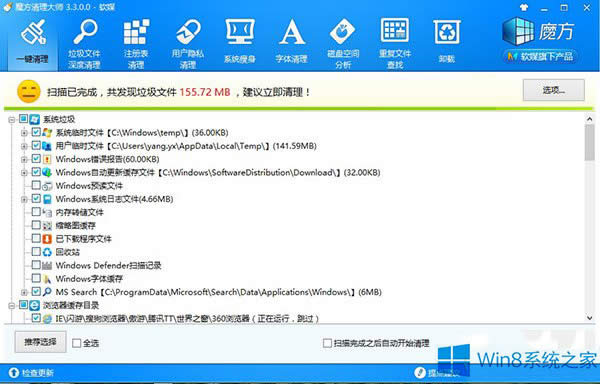
Task: Check the 内存转储文件 checkbox
Action: coord(36,212)
